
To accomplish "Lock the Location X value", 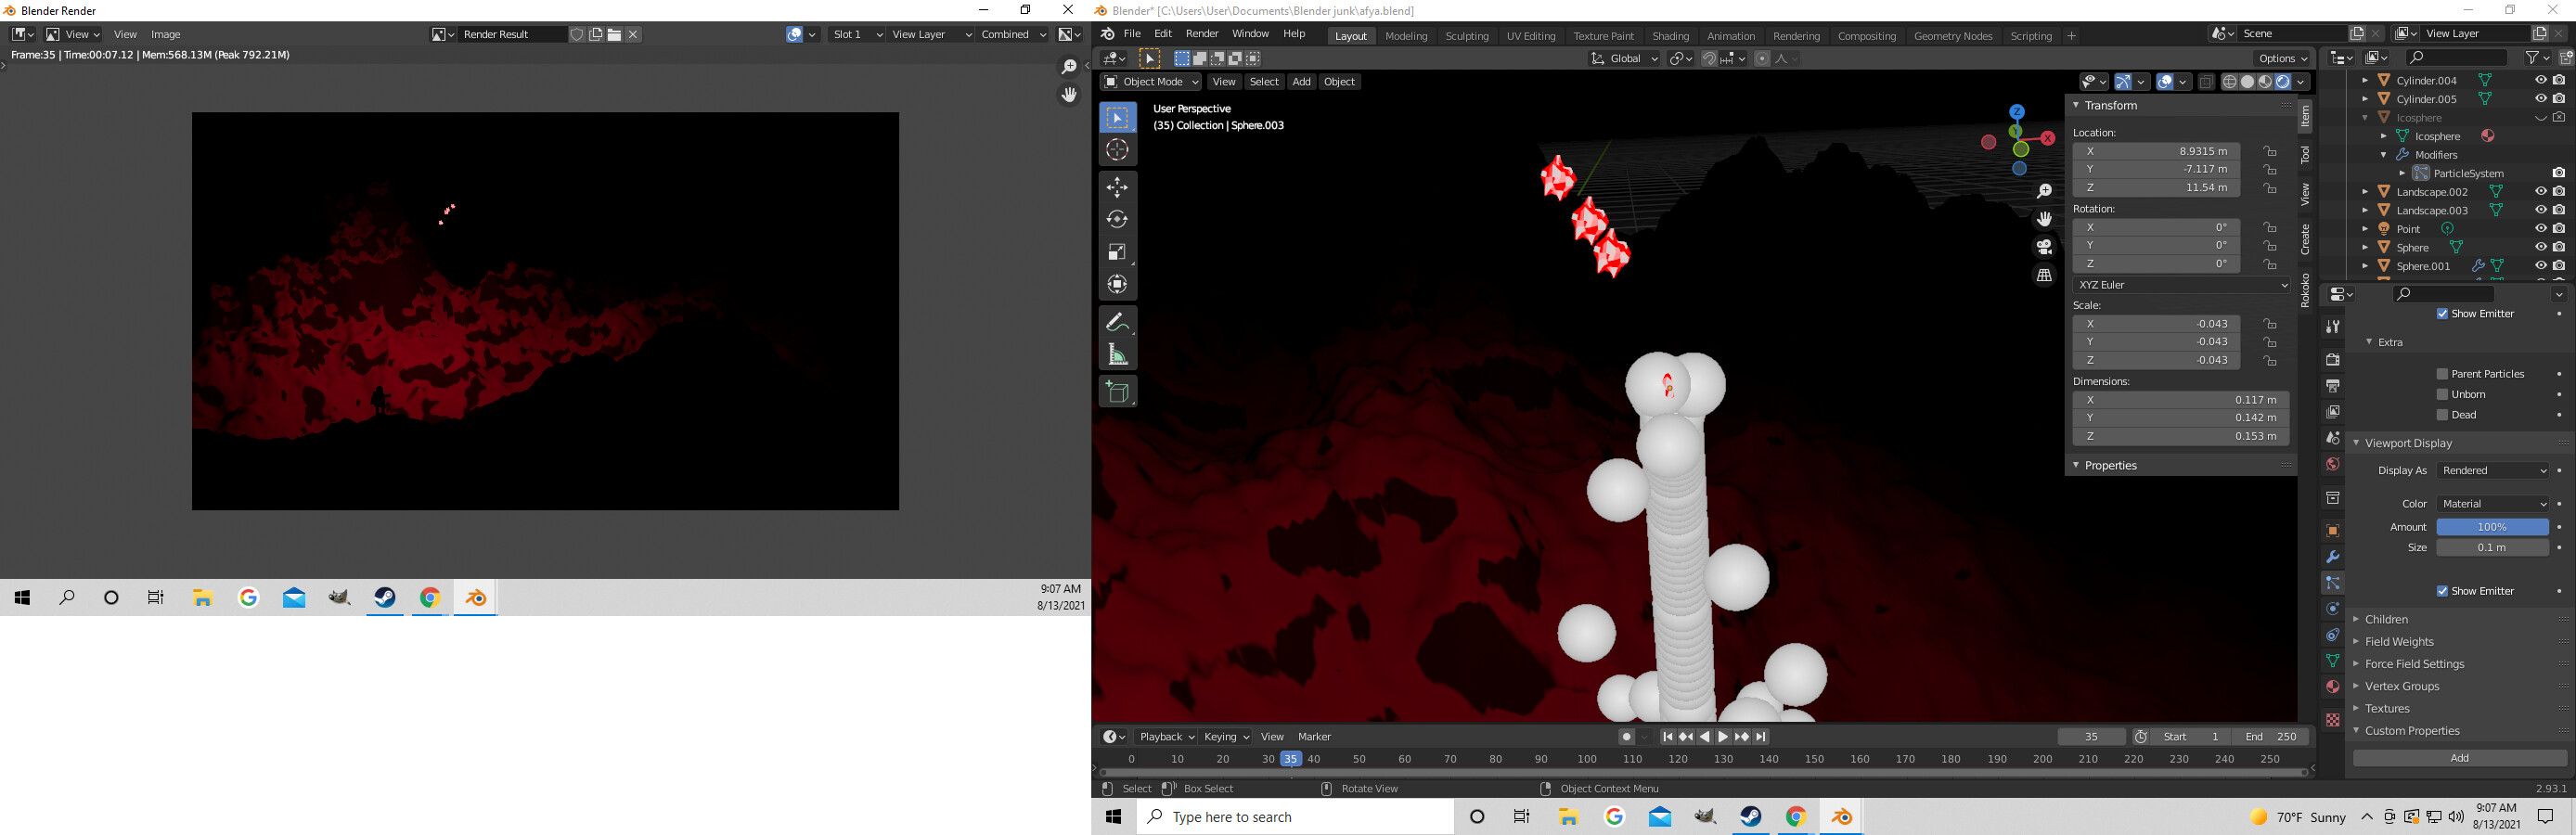I will [2271, 151].
